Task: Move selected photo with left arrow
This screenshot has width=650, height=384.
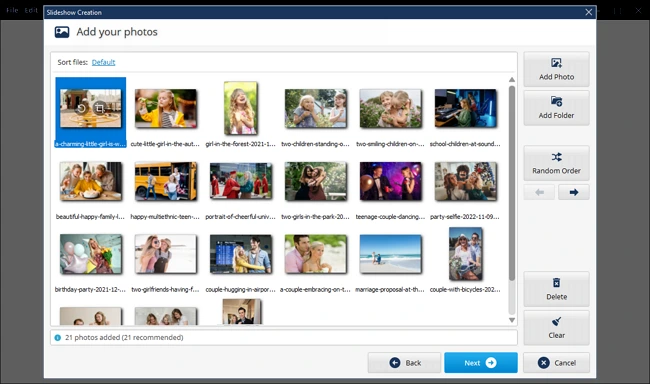Action: click(539, 192)
